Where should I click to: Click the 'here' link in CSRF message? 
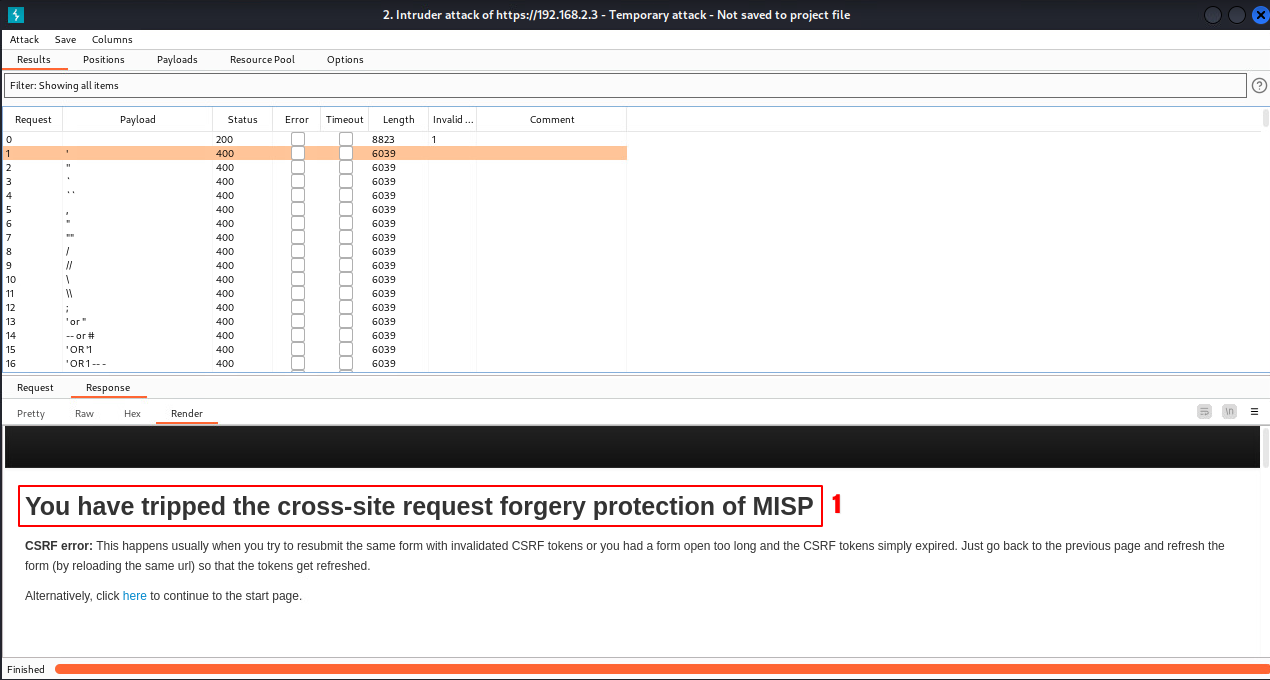tap(134, 596)
